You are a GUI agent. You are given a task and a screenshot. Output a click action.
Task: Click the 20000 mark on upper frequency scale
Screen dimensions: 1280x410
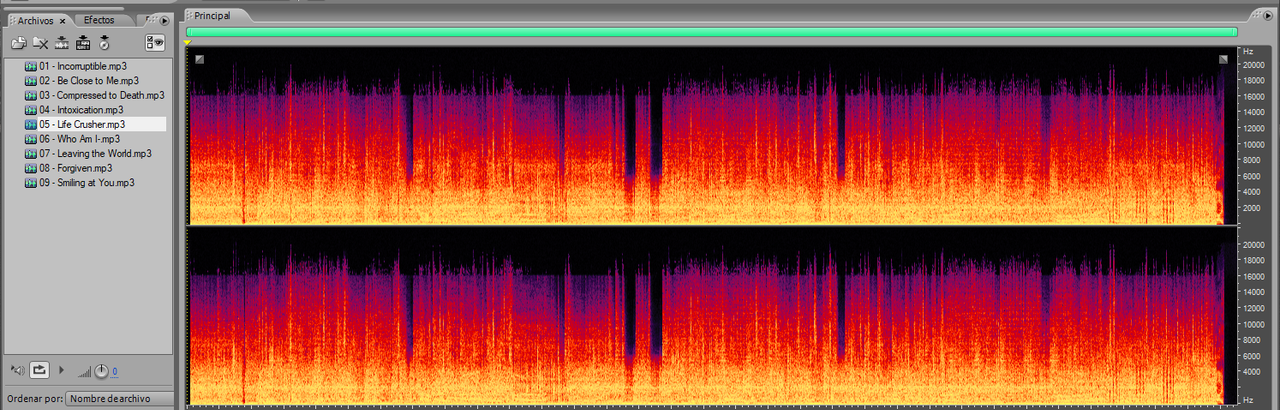pos(1254,64)
